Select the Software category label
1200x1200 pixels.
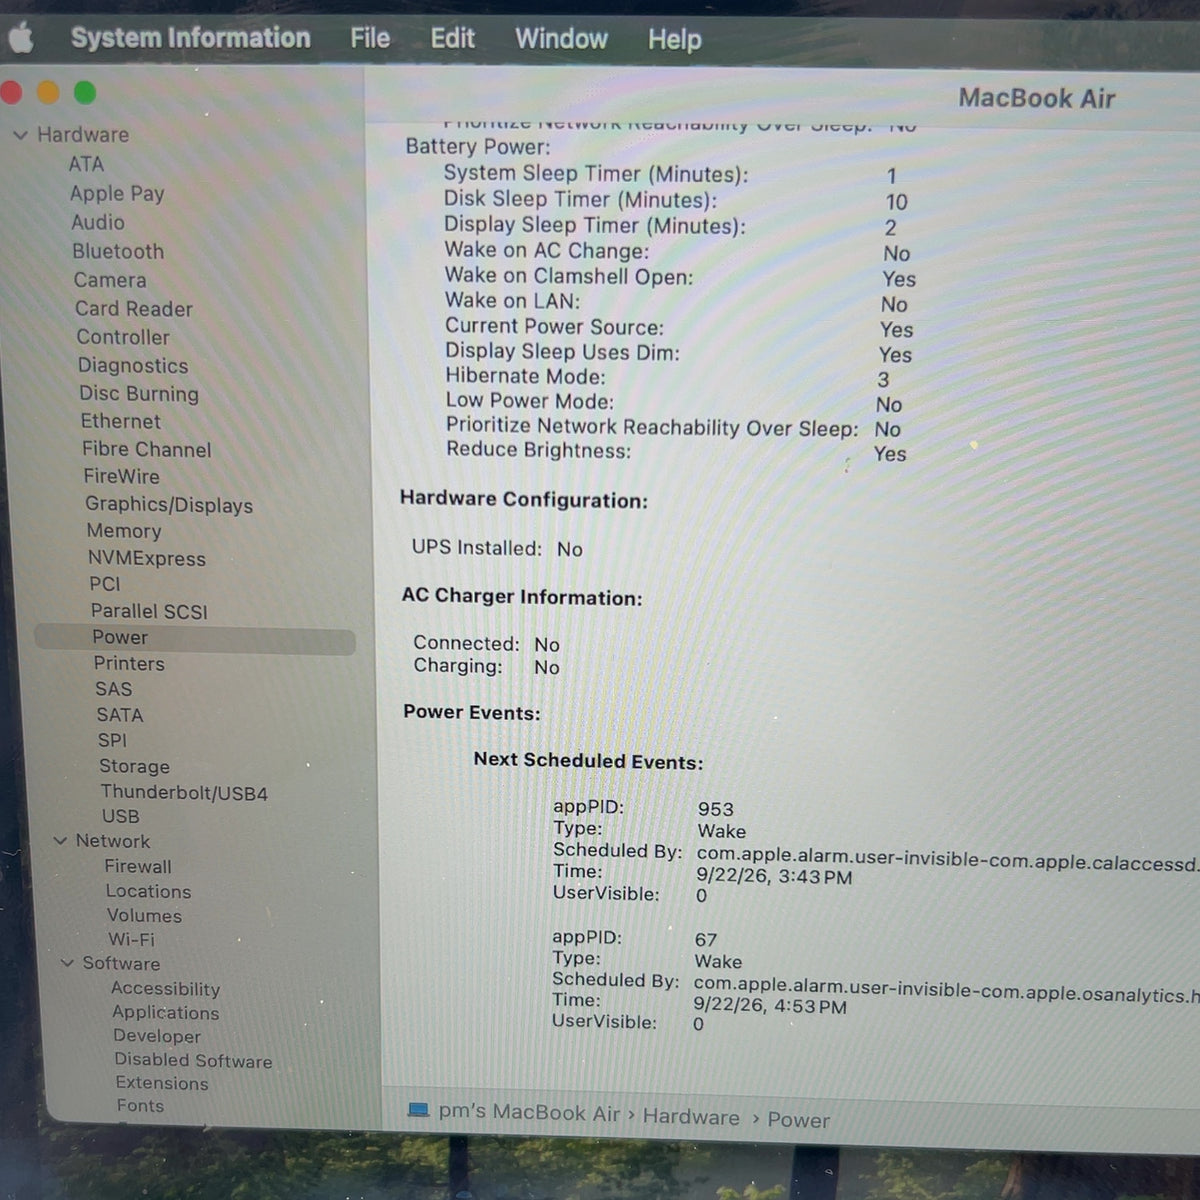[x=121, y=964]
